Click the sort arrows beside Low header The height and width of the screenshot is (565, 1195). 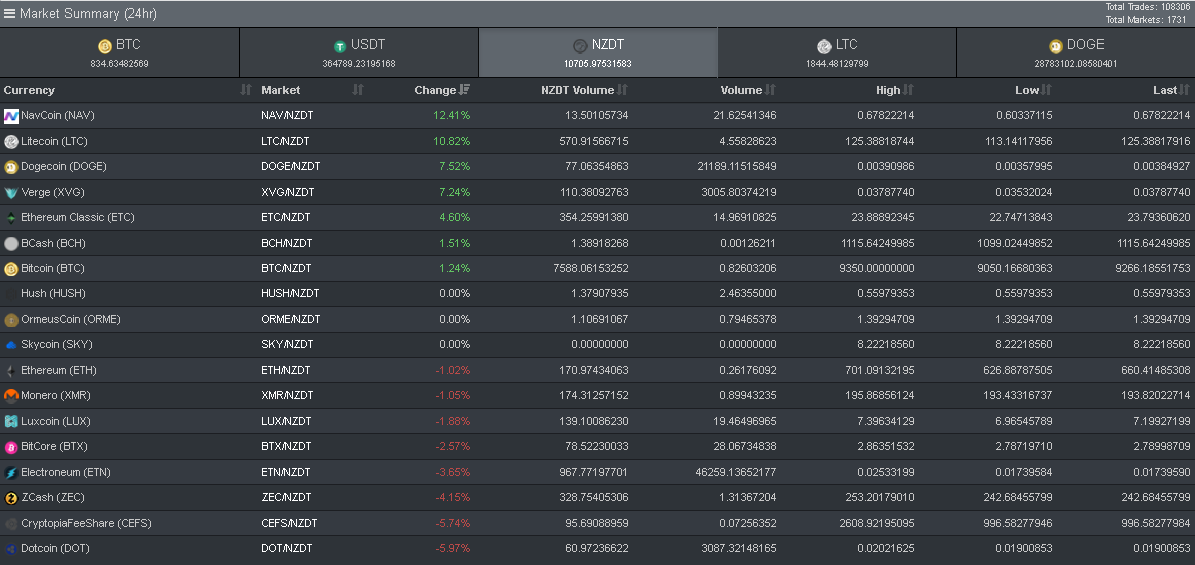tap(1046, 90)
